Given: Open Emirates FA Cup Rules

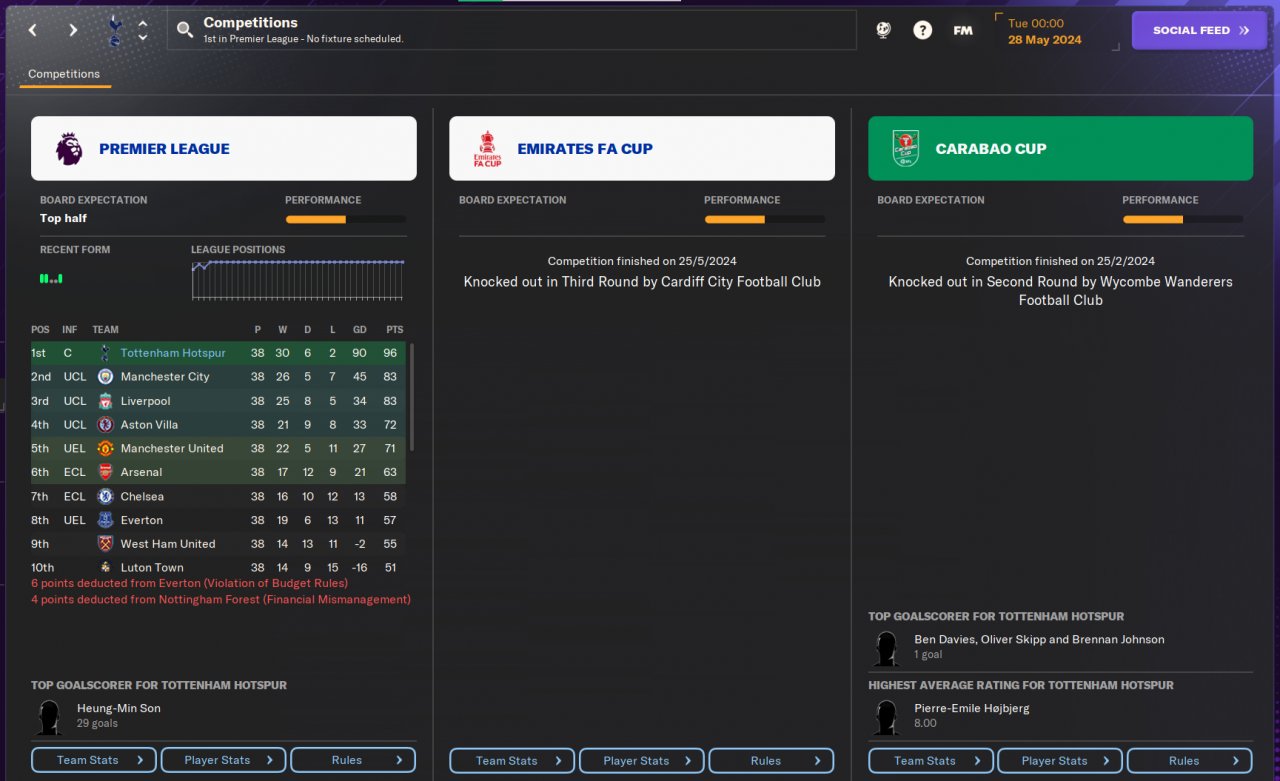Looking at the screenshot, I should 771,761.
